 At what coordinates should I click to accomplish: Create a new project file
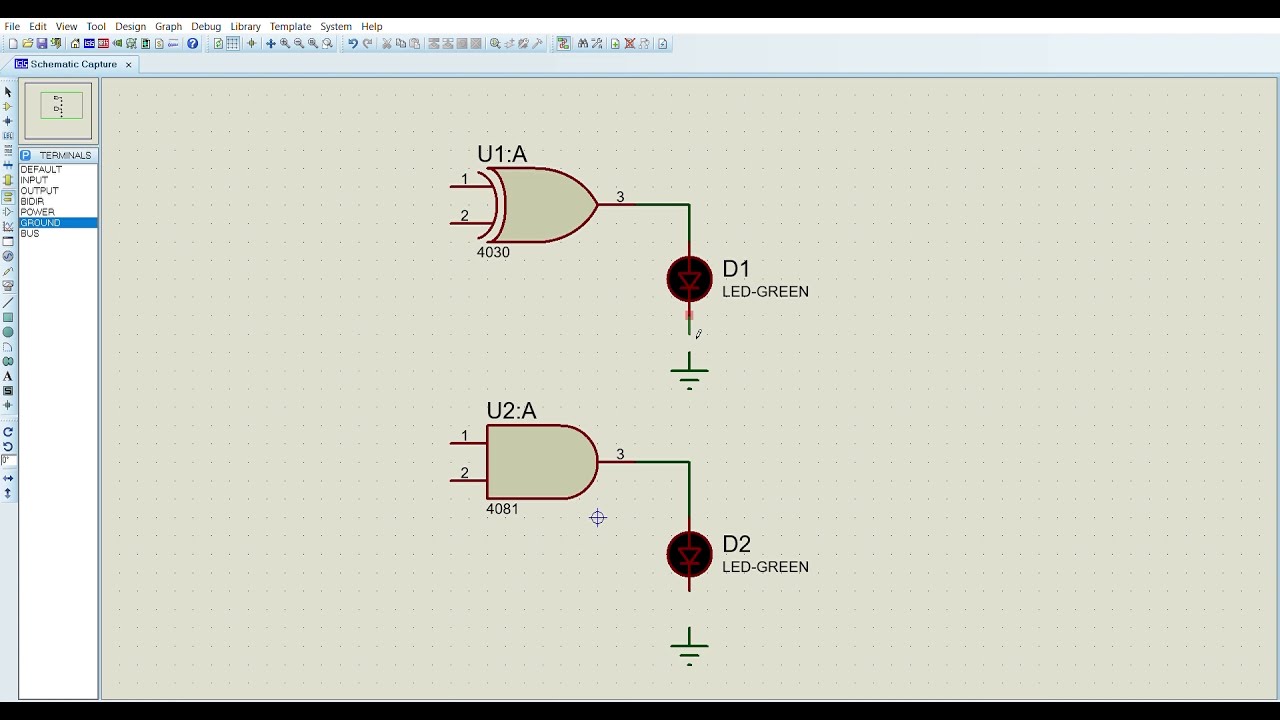(x=13, y=44)
